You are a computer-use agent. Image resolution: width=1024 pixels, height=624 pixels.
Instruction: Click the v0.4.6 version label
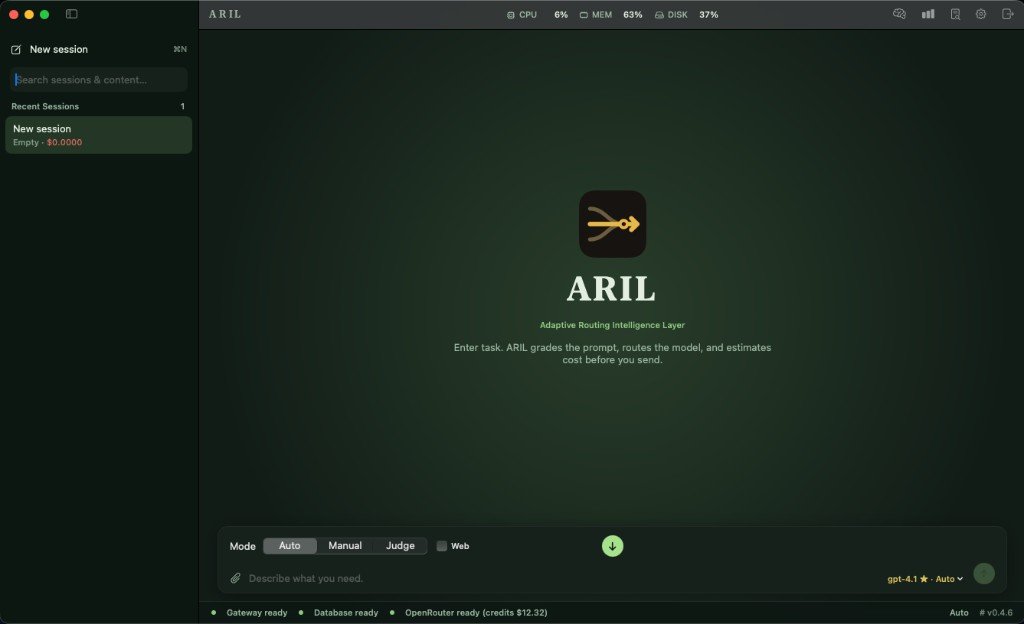[996, 613]
